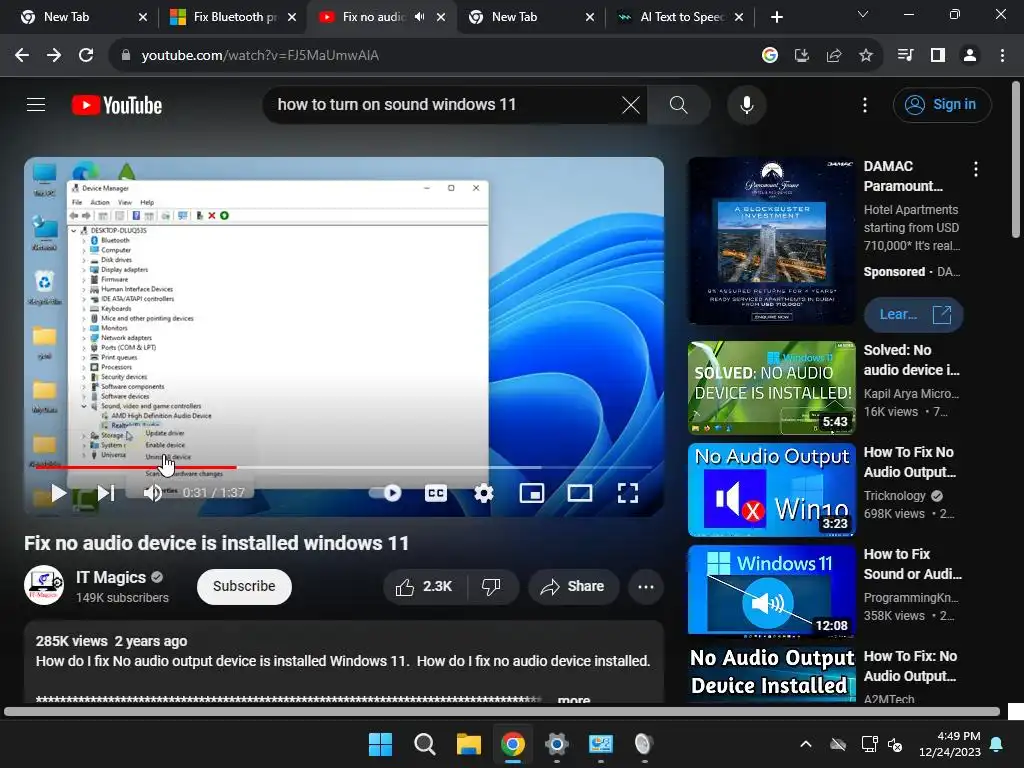The image size is (1024, 768).
Task: Like the video with 2.3K likes
Action: click(424, 586)
